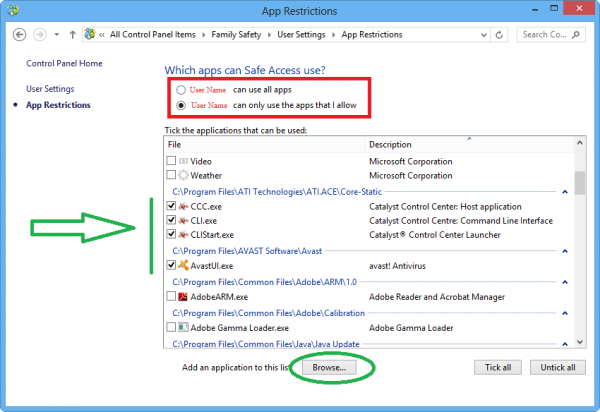Click the Back navigation arrow
Viewport: 600px width, 412px height.
pos(20,35)
